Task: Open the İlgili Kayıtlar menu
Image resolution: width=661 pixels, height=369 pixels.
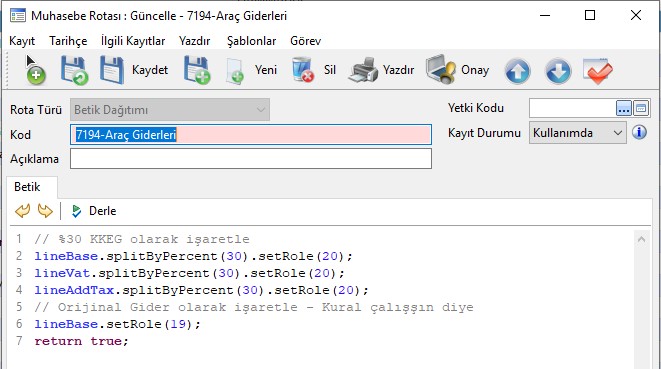Action: click(133, 41)
